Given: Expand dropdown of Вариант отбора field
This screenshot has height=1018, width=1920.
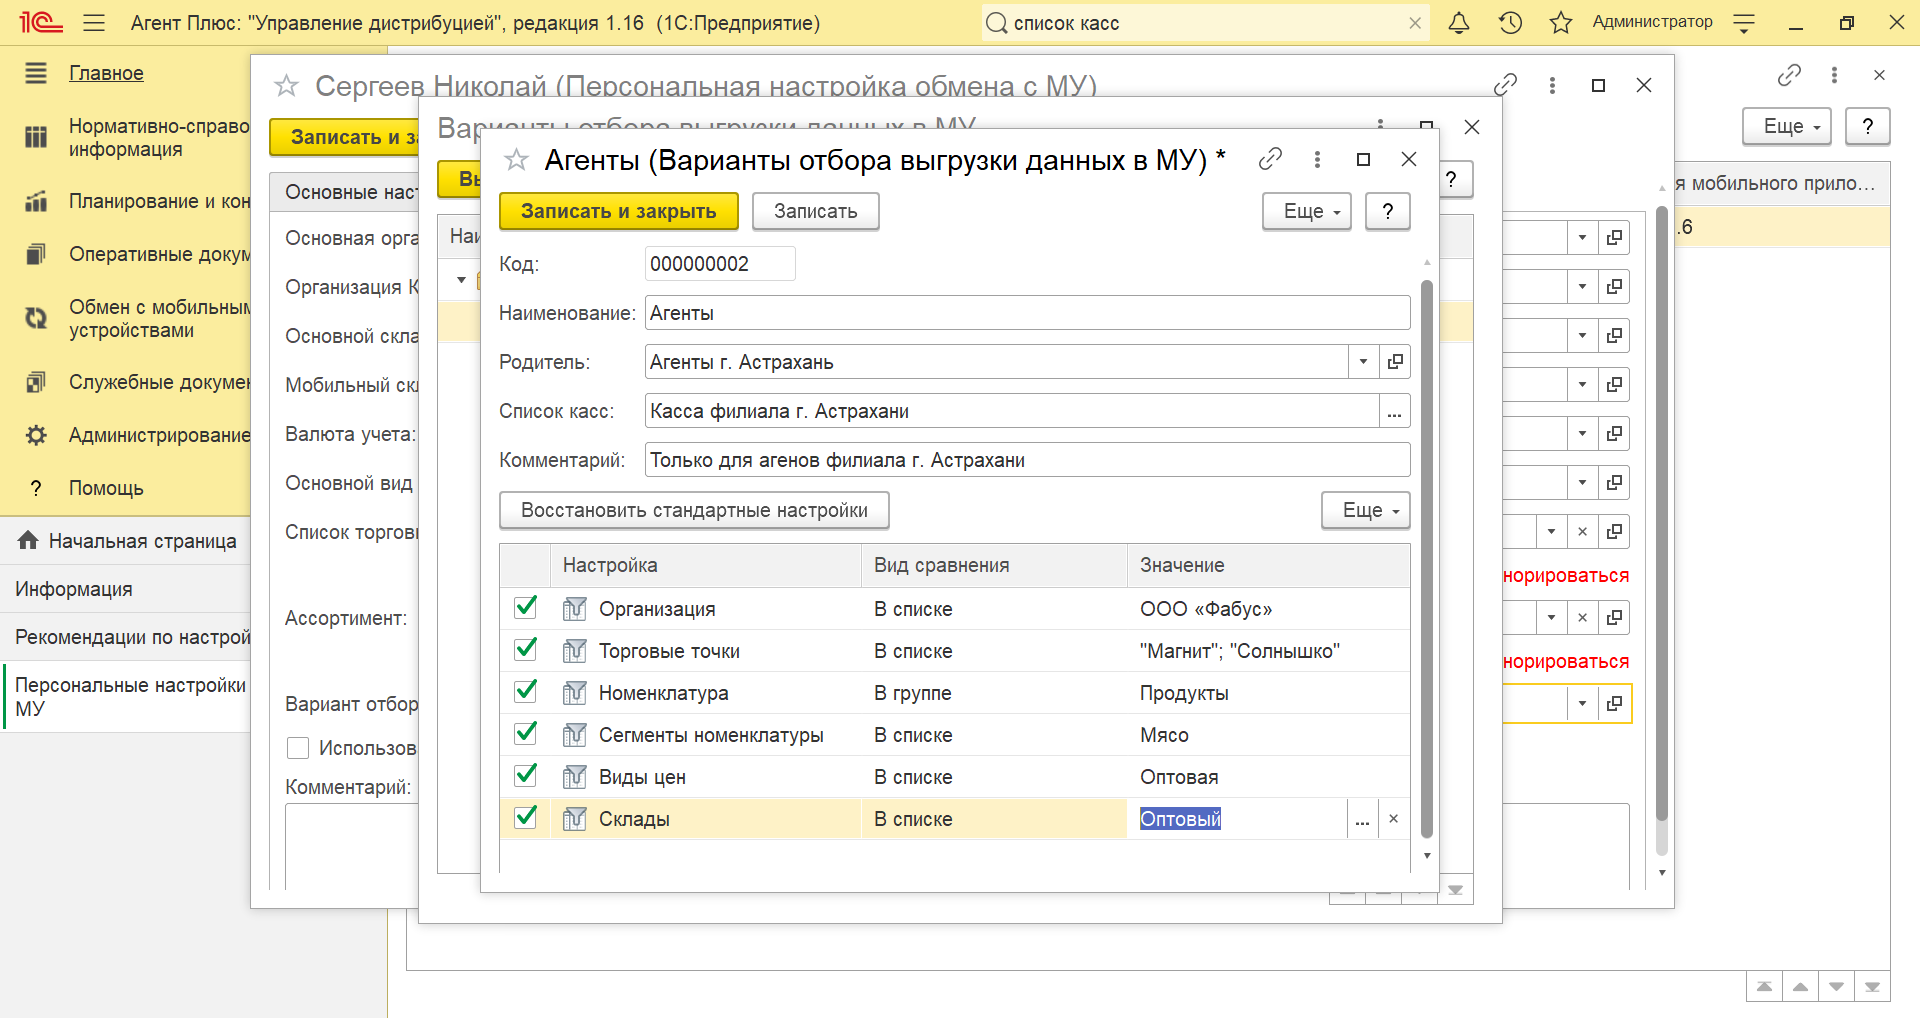Looking at the screenshot, I should 1582,703.
